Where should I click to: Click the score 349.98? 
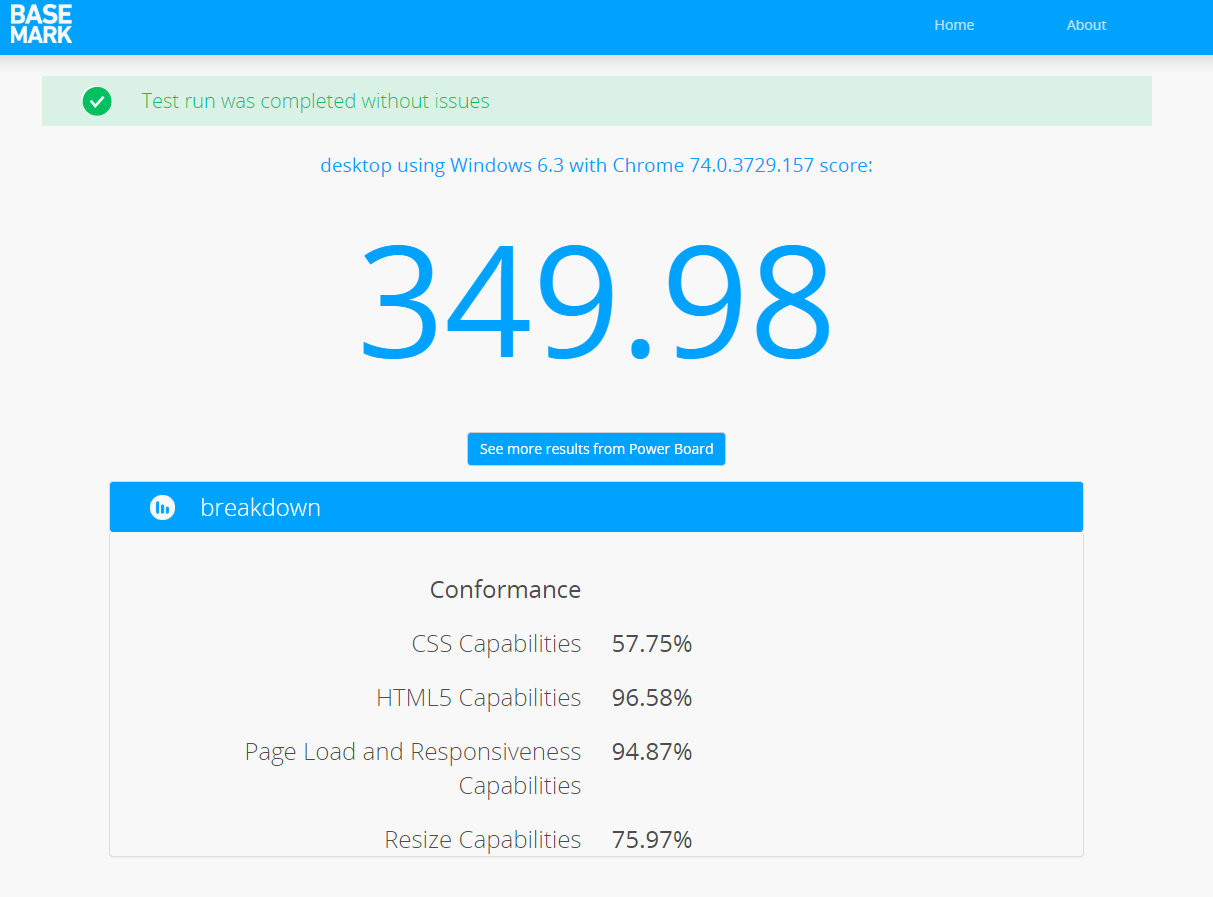point(596,303)
